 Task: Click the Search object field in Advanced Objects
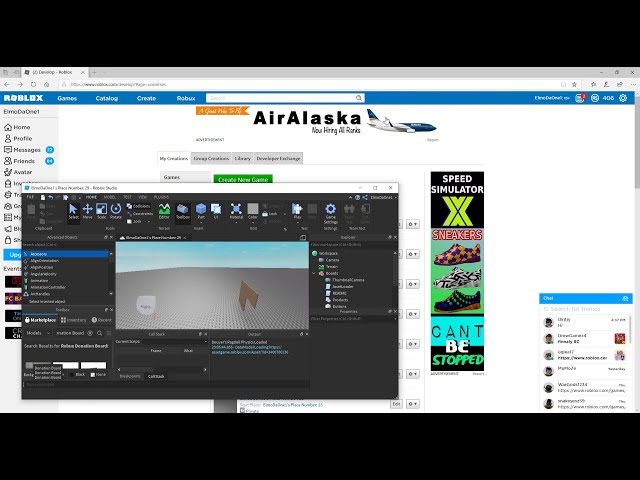67,244
